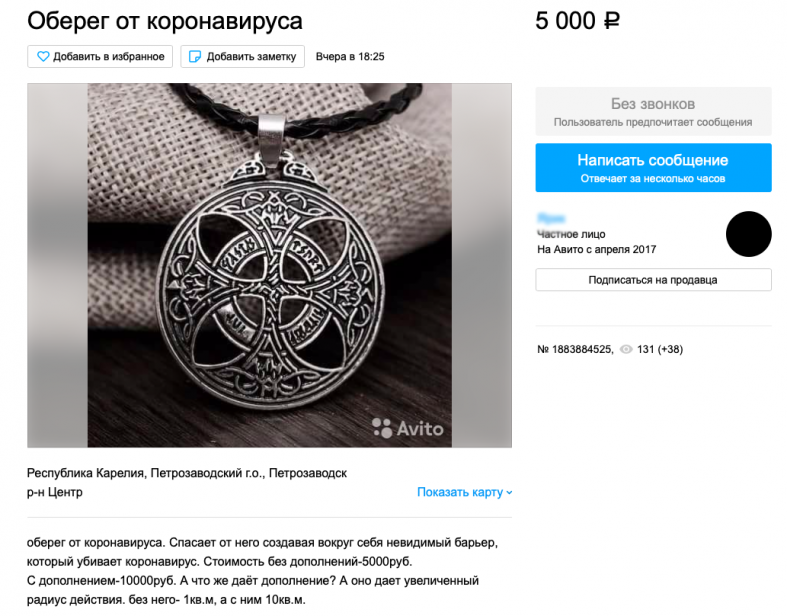Viewport: 787px width, 616px height.
Task: Click the right blurred gallery edge
Action: pos(481,265)
